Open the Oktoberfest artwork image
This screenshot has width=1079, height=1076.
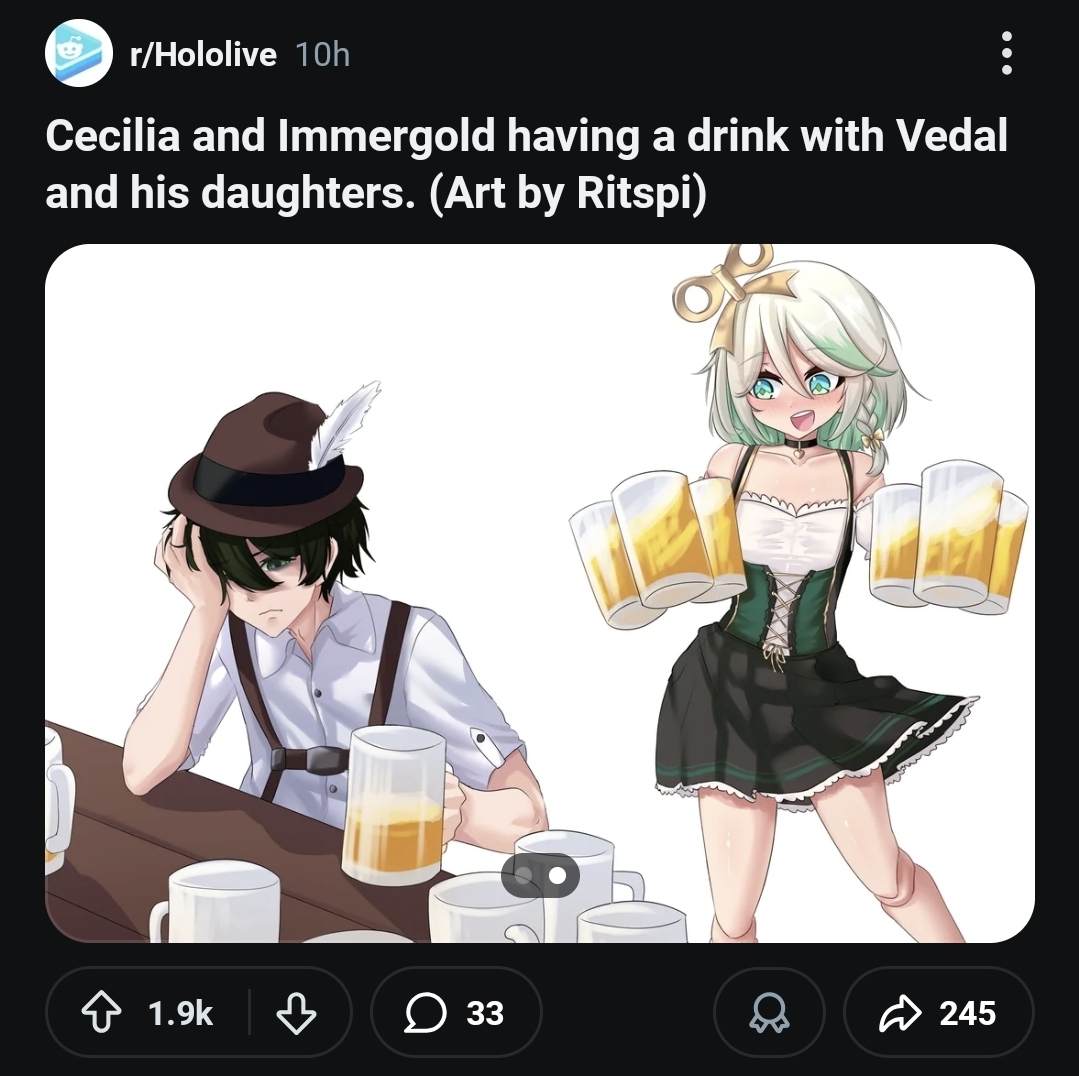(x=540, y=593)
